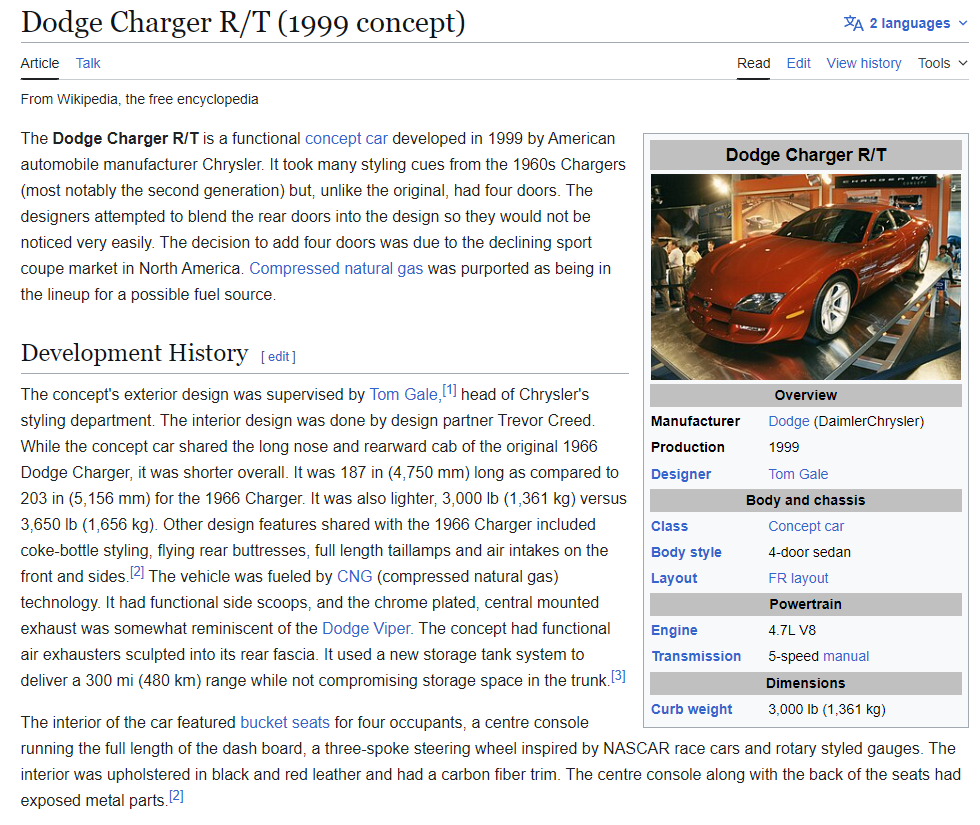Jump to citation footnote 3

(618, 676)
